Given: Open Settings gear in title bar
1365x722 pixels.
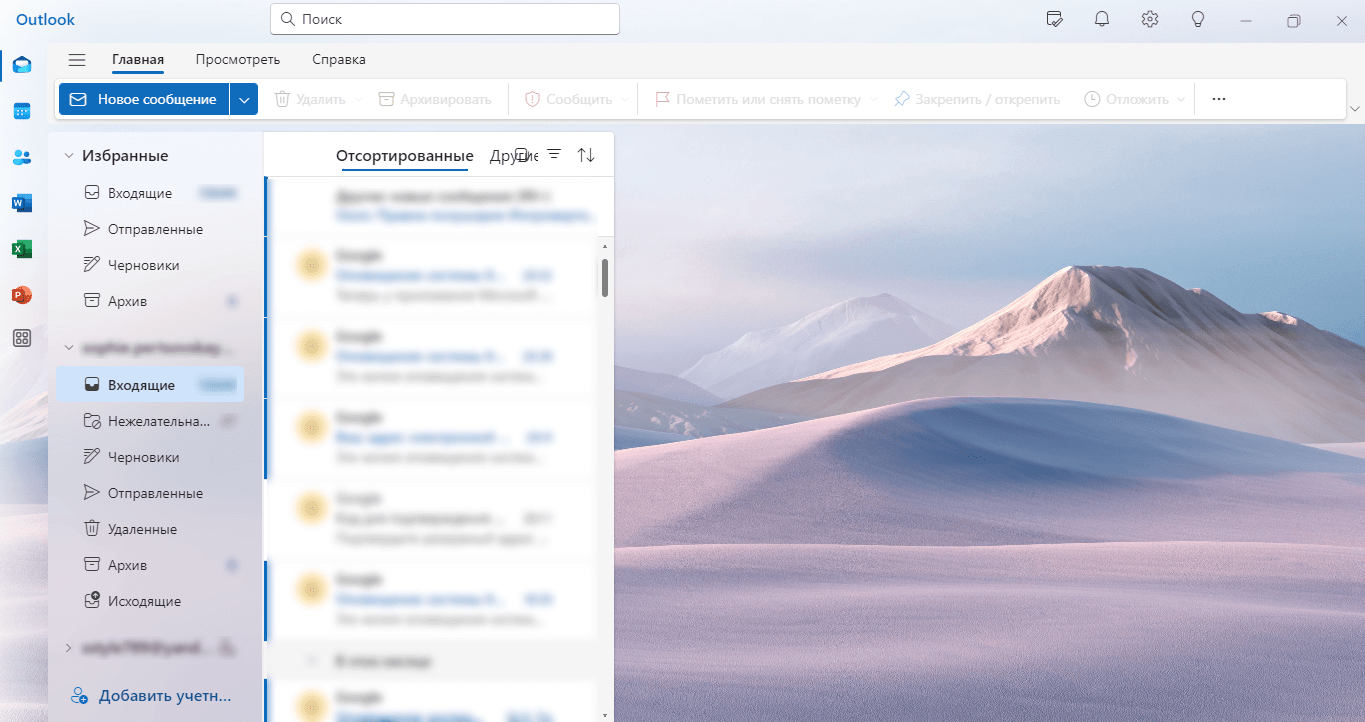Looking at the screenshot, I should [1150, 19].
